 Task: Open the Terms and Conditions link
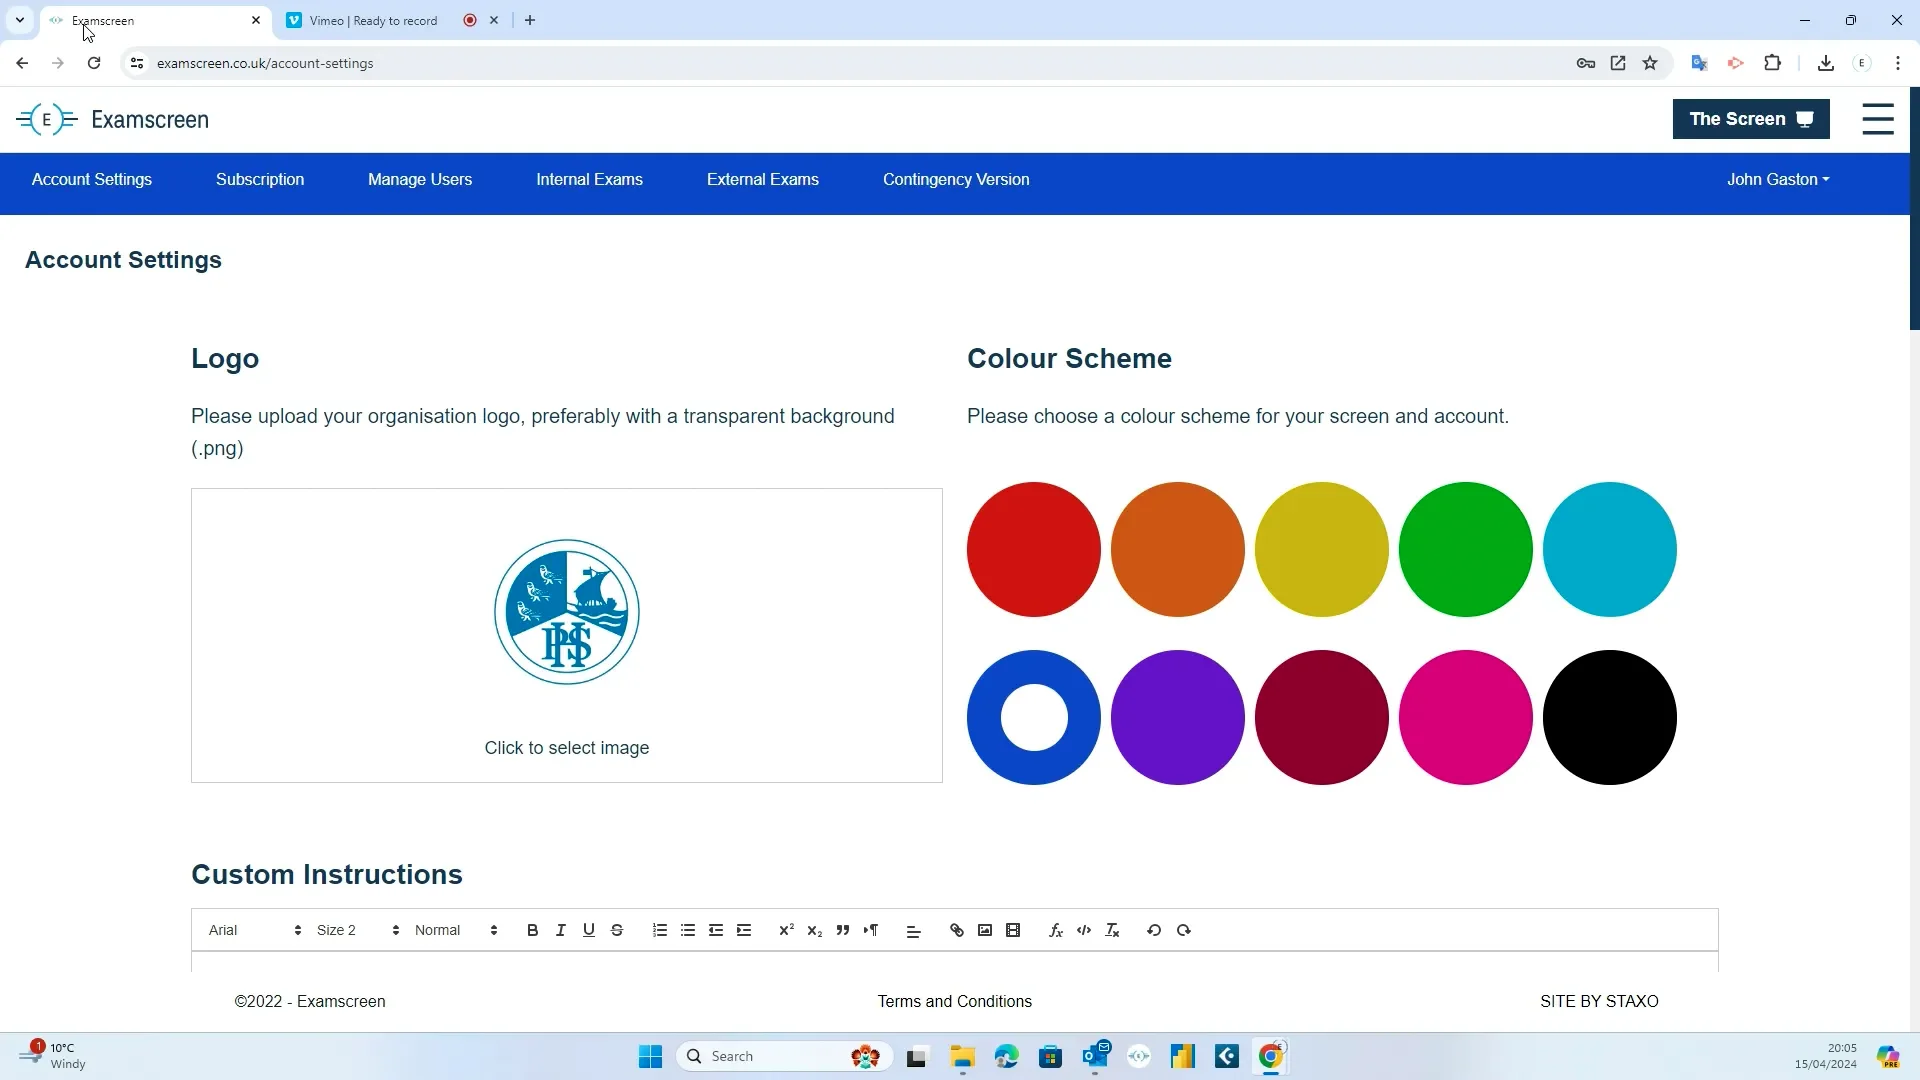click(955, 1002)
